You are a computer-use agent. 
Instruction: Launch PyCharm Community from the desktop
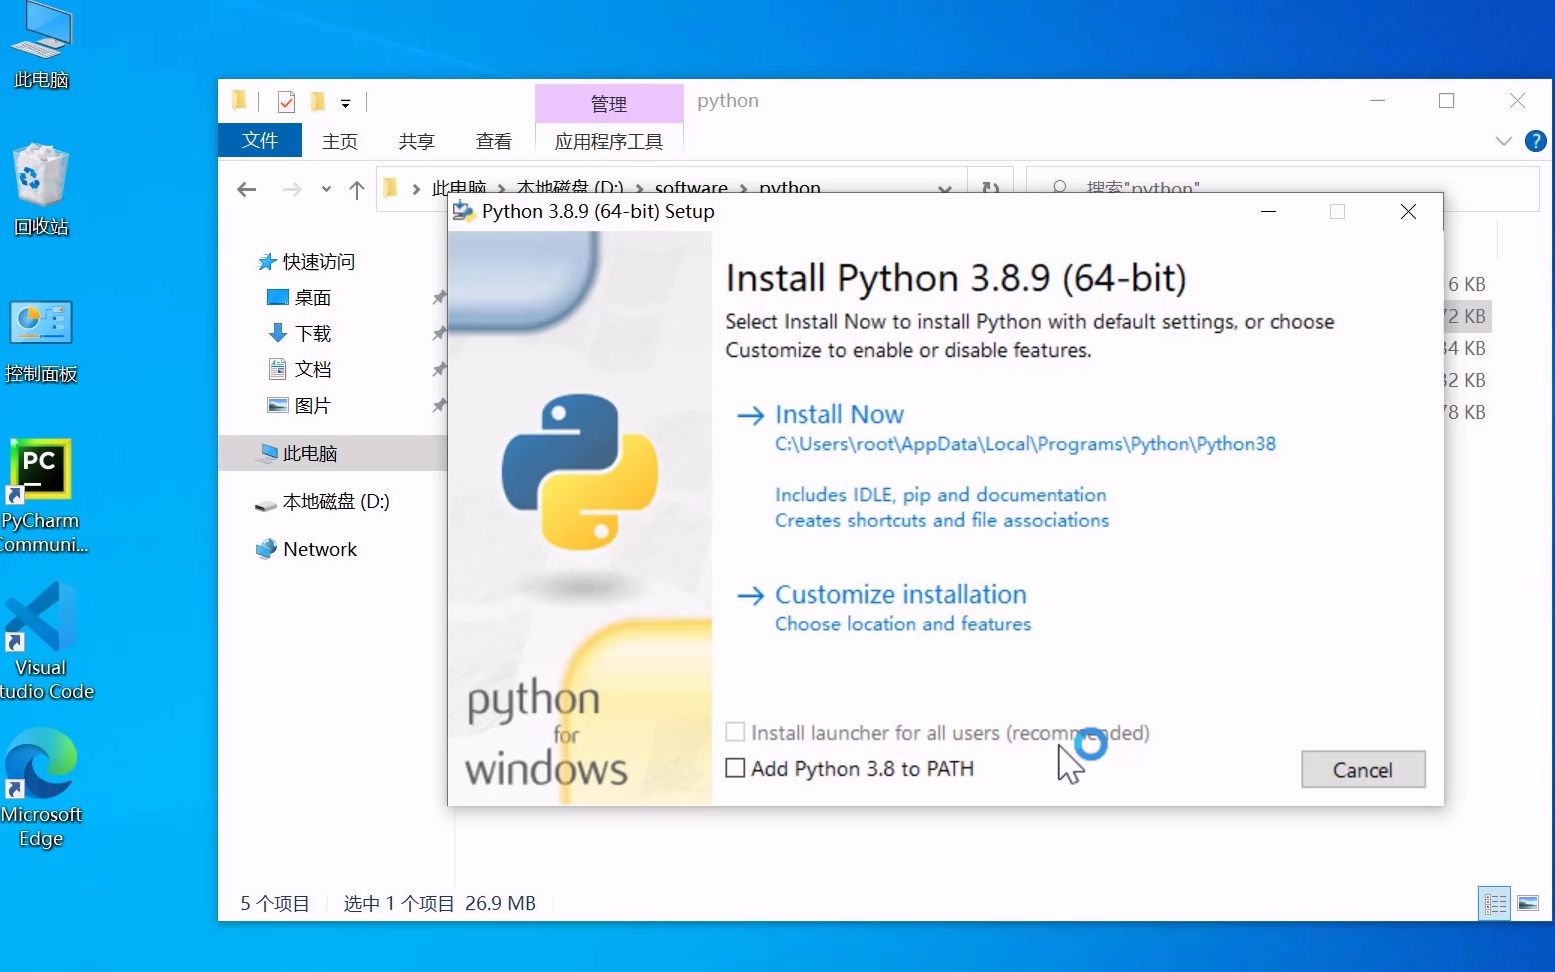[41, 468]
